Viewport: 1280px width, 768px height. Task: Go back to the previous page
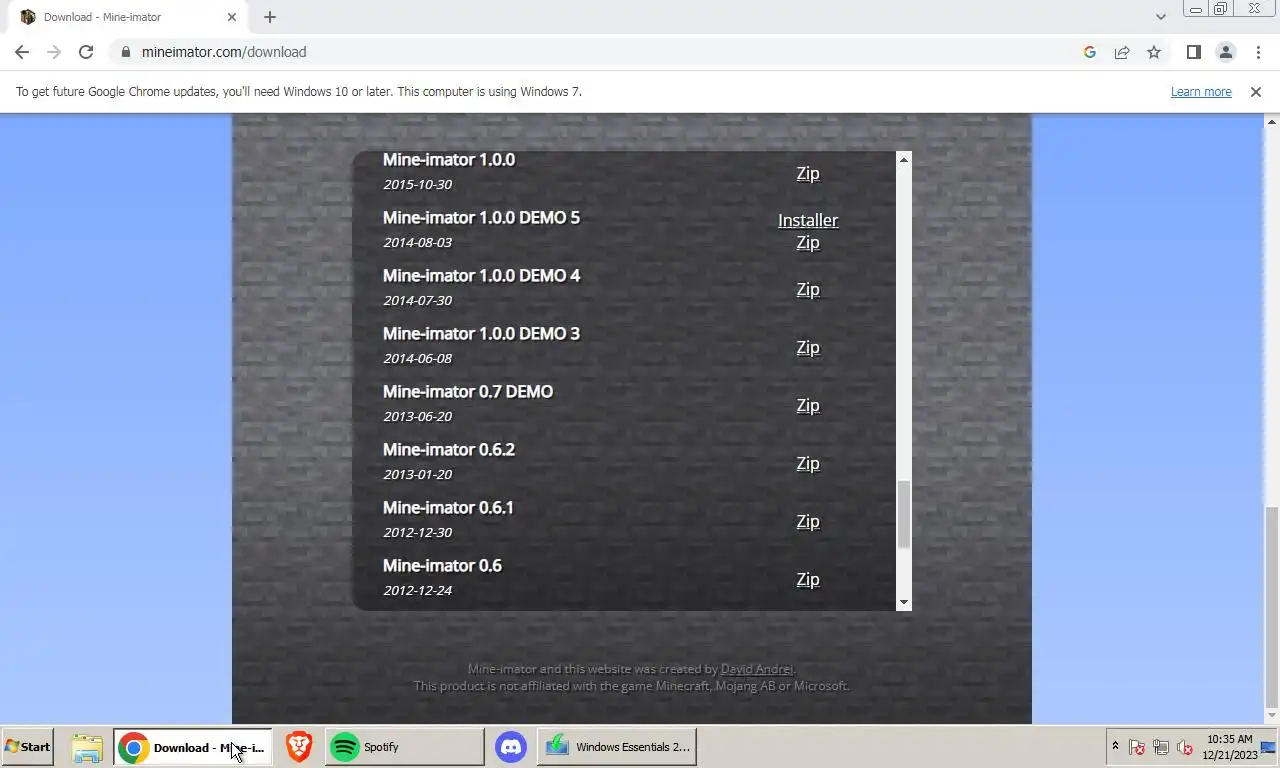point(22,52)
